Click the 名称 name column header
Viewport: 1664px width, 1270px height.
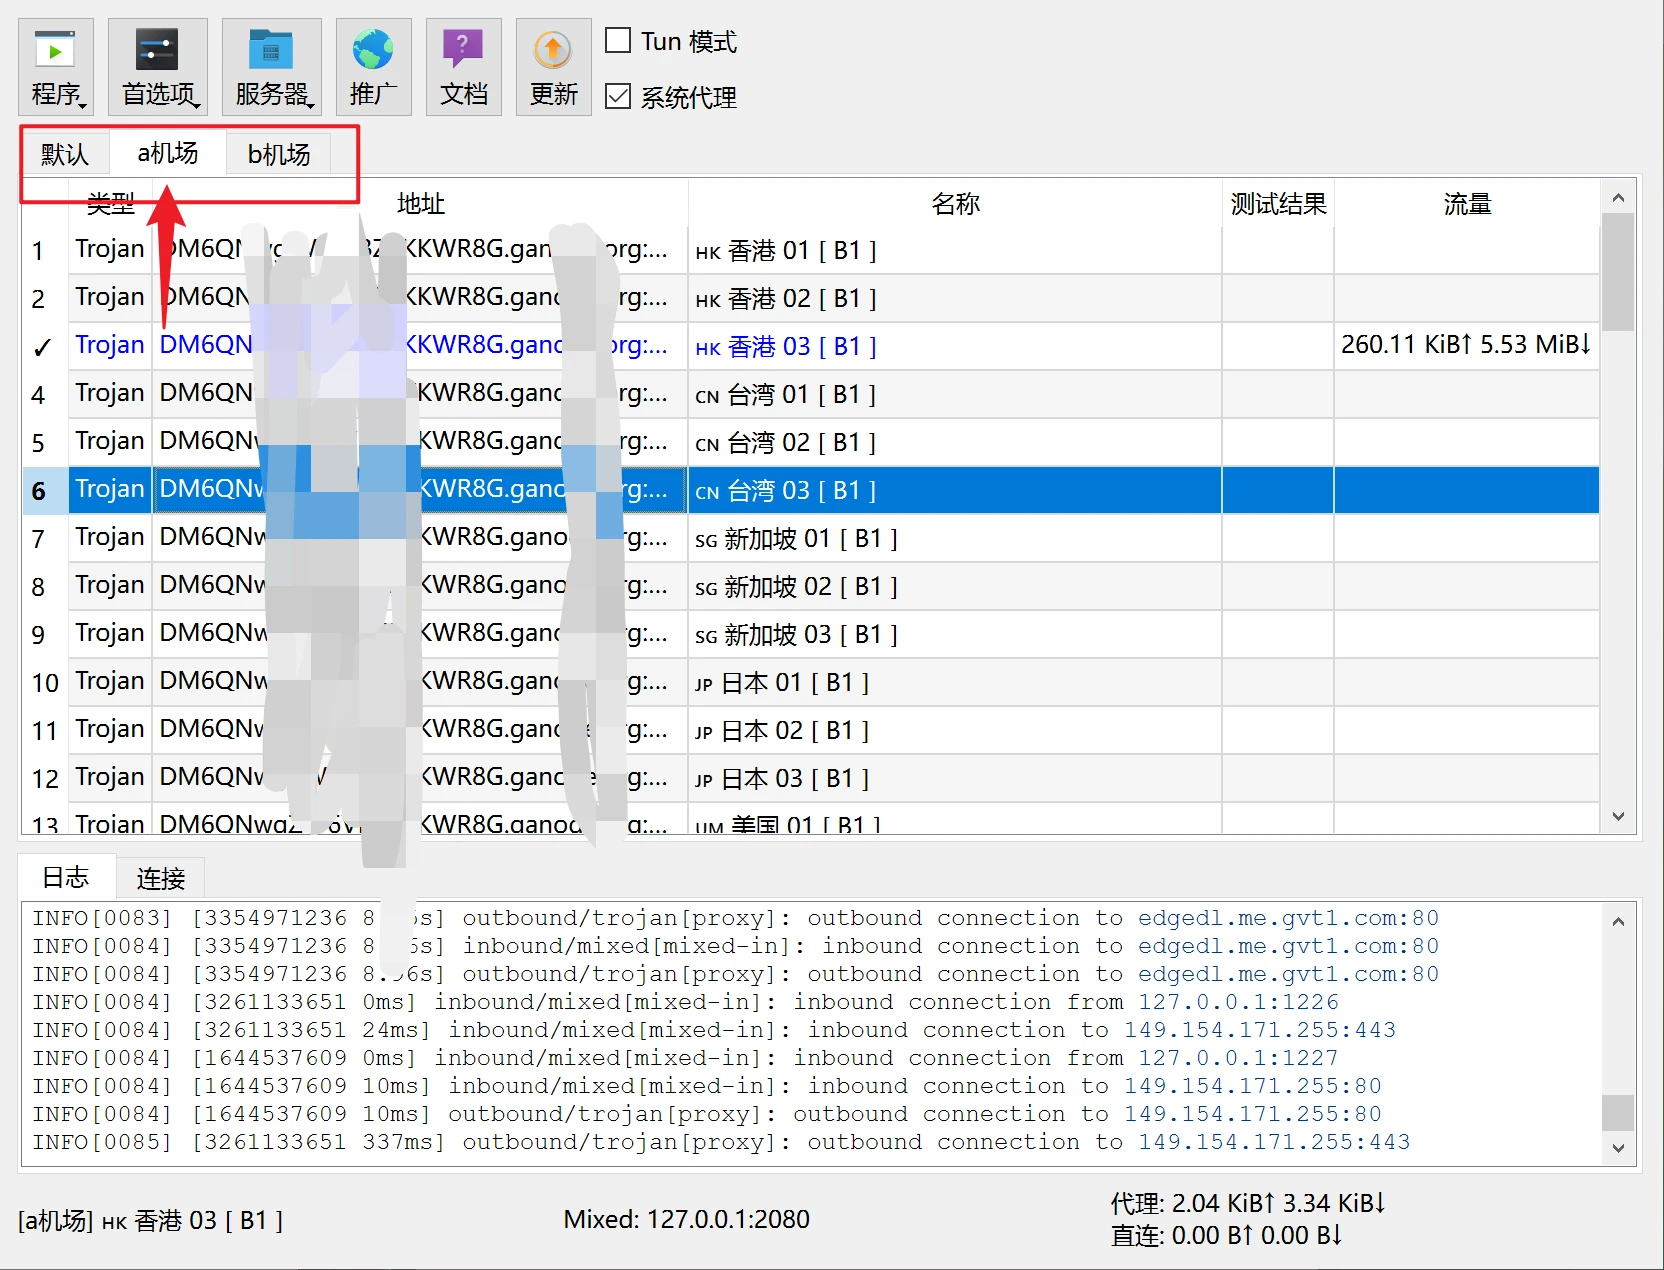pyautogui.click(x=954, y=204)
